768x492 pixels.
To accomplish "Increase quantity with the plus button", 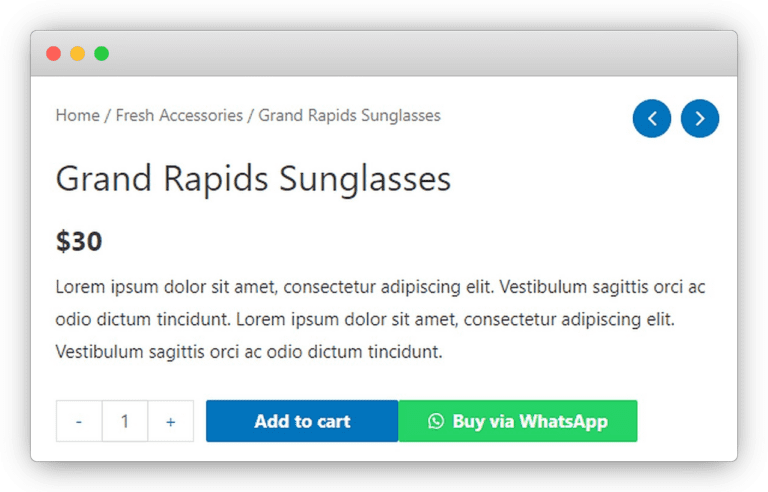I will tap(171, 422).
